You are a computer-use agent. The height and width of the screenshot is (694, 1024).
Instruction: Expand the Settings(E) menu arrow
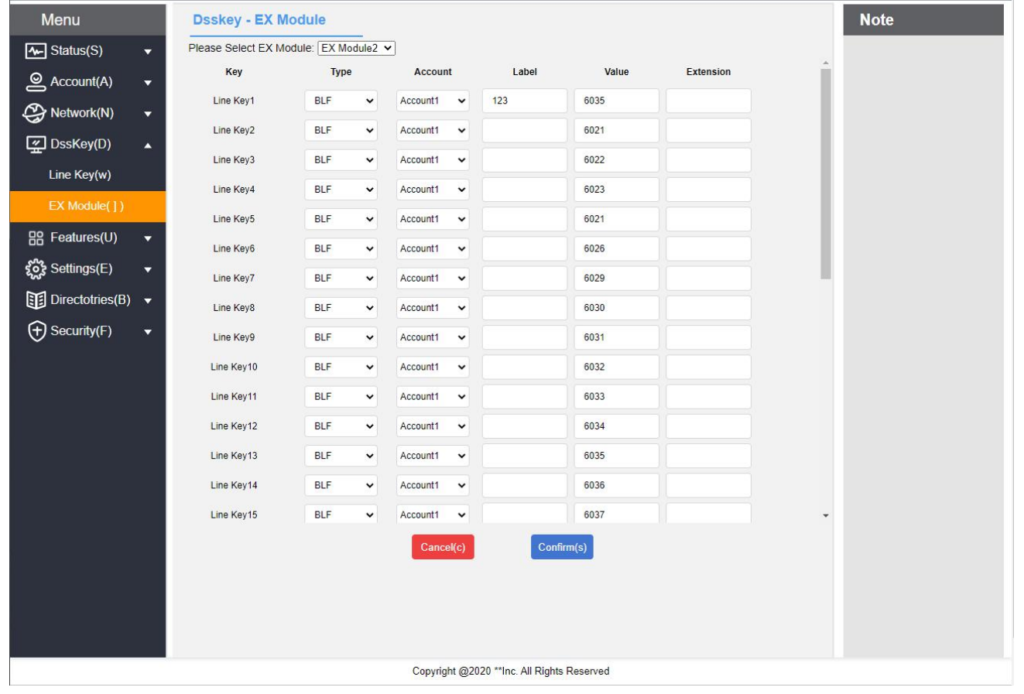[148, 270]
